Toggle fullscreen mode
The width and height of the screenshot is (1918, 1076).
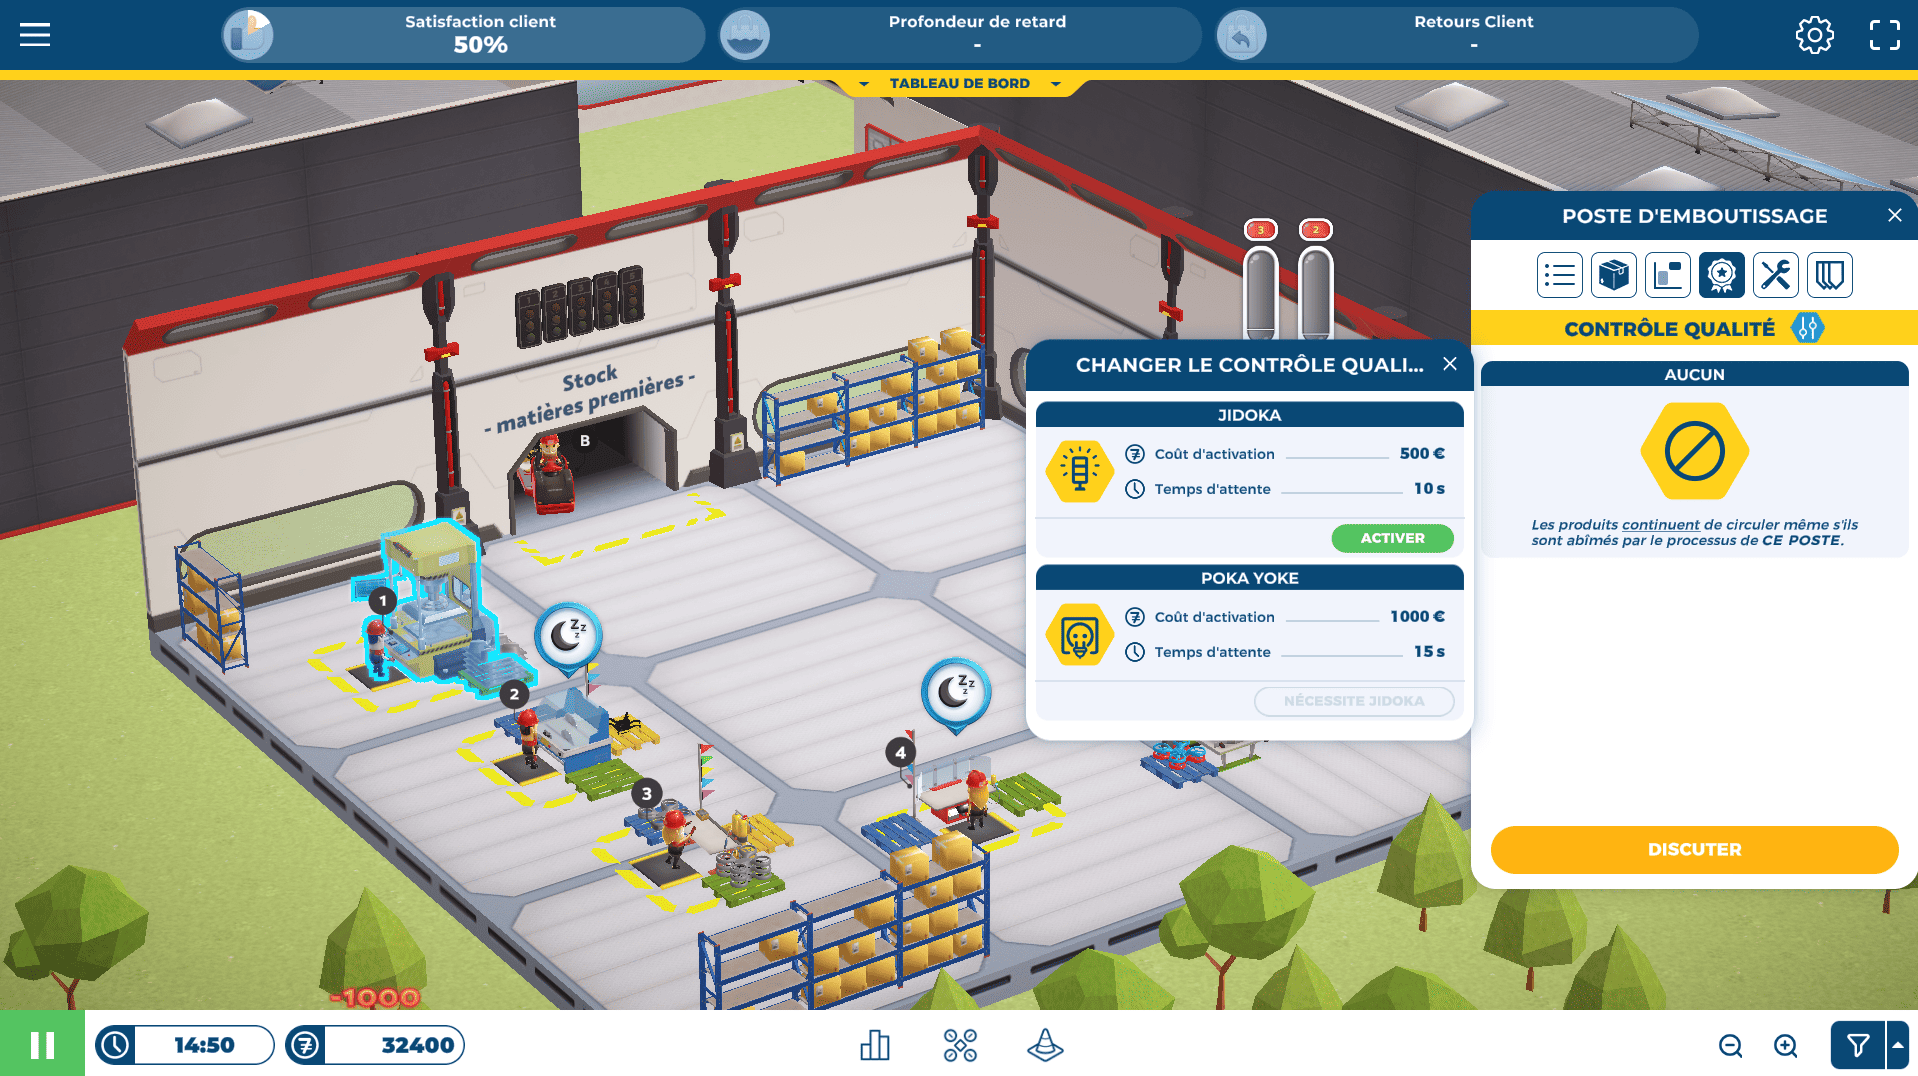(1884, 35)
